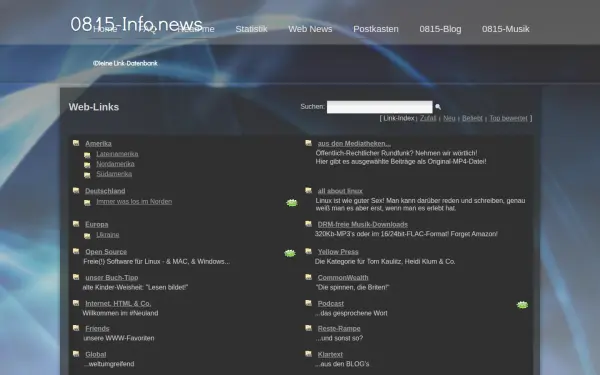Open the unser Buch-Tipp category
Screen dimensions: 600x375
point(111,277)
